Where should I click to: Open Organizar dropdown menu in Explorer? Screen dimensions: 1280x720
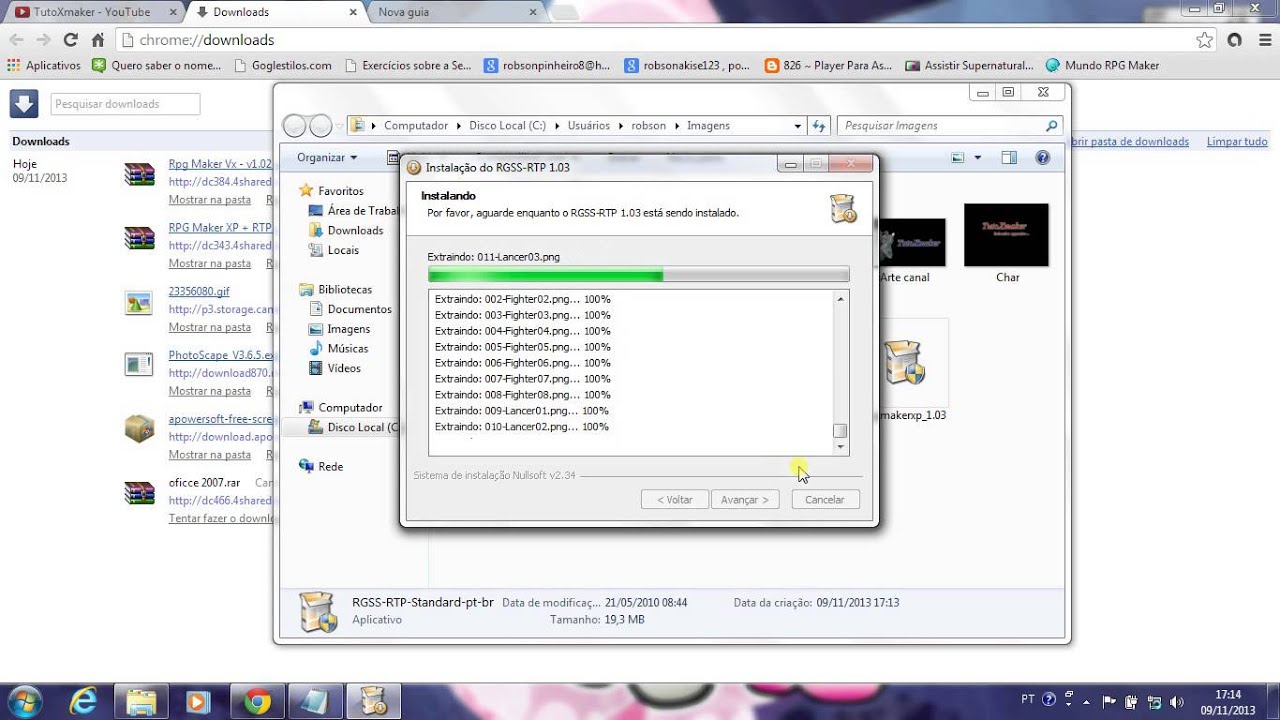click(327, 157)
